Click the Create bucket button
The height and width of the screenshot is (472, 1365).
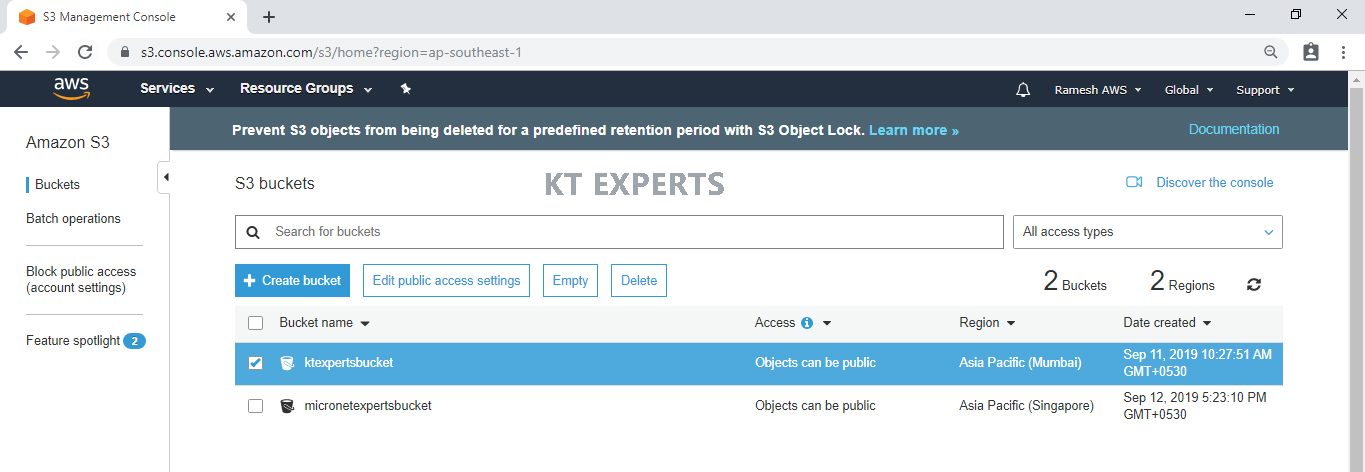(x=293, y=281)
